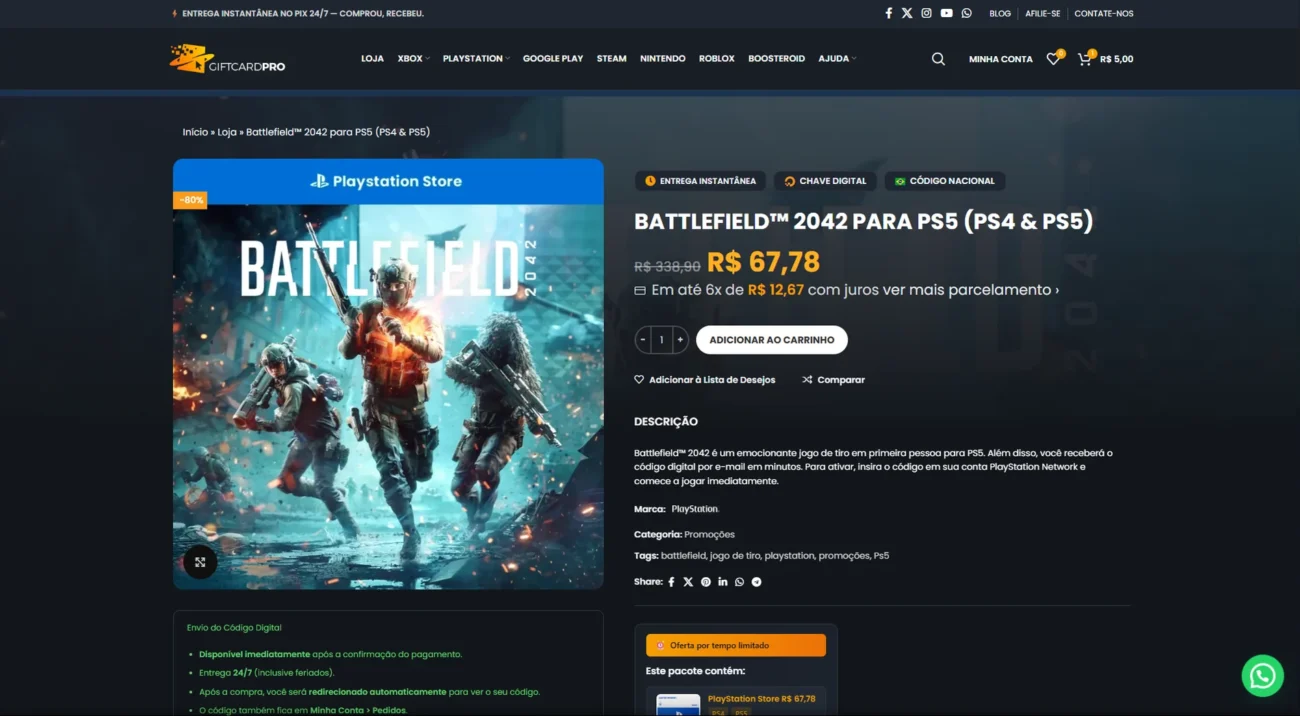Share product on WhatsApp

740,582
